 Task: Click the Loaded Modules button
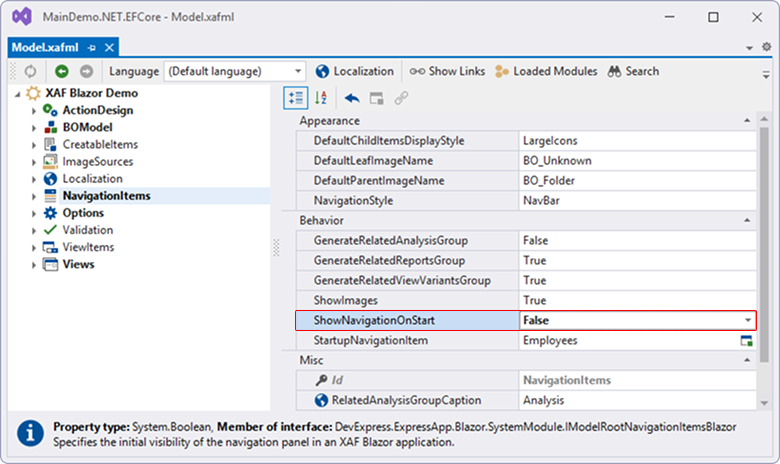point(545,71)
